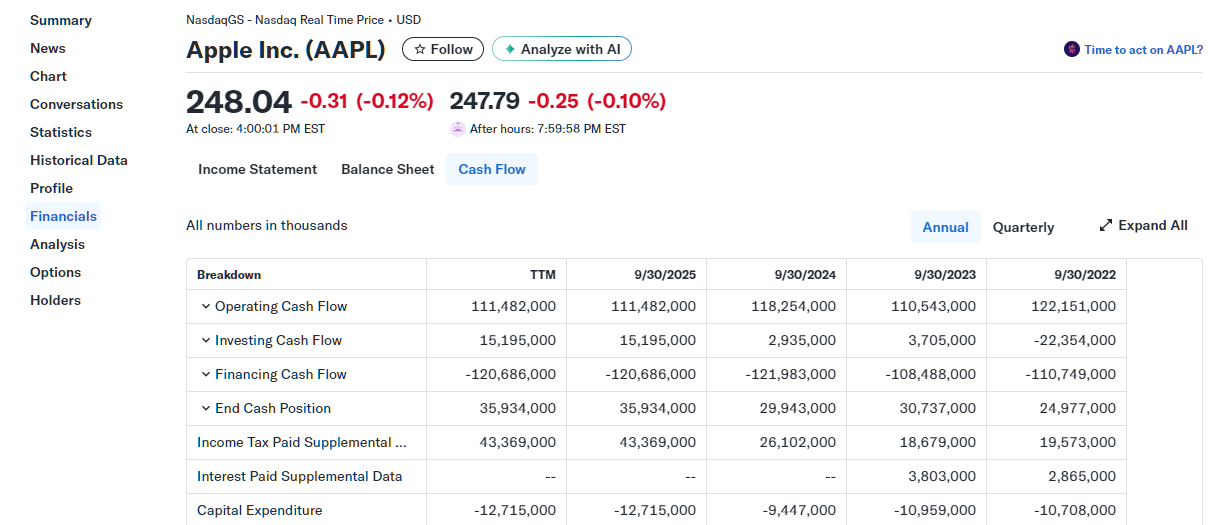Open Holders in the sidebar
Screen dimensions: 1224x525
coord(55,300)
